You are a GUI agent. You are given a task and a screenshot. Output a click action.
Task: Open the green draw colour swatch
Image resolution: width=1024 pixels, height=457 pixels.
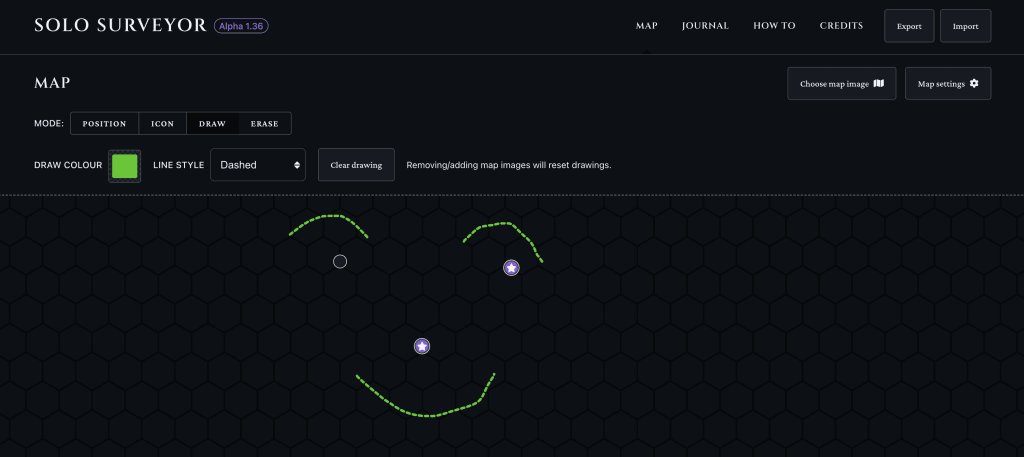[x=125, y=165]
